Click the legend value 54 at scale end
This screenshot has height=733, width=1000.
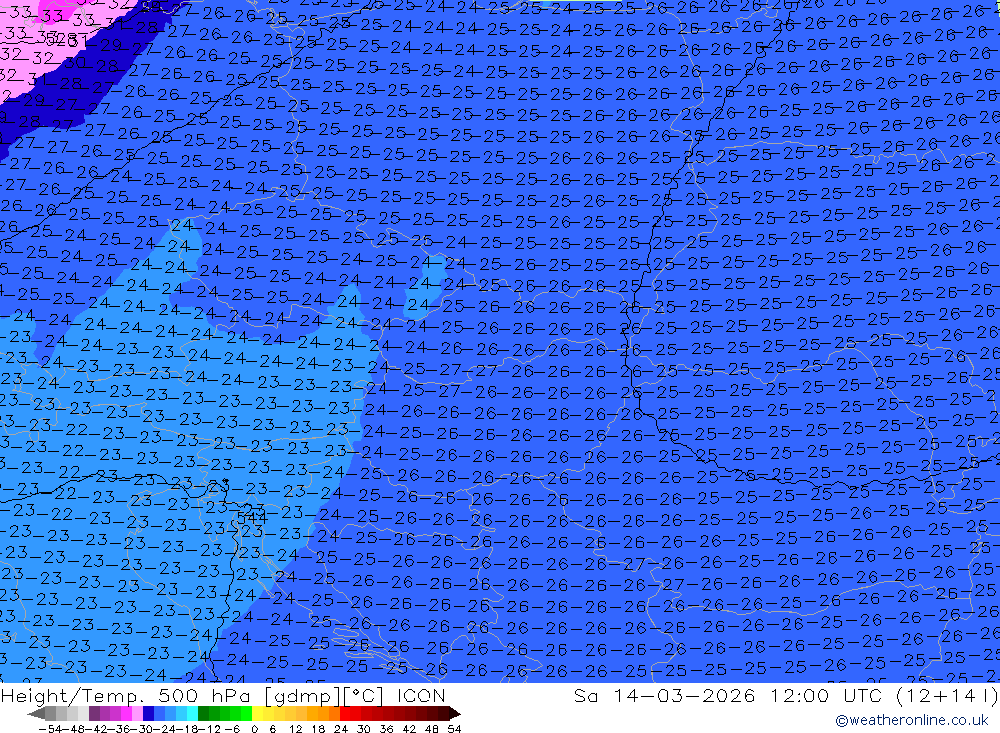(x=454, y=729)
